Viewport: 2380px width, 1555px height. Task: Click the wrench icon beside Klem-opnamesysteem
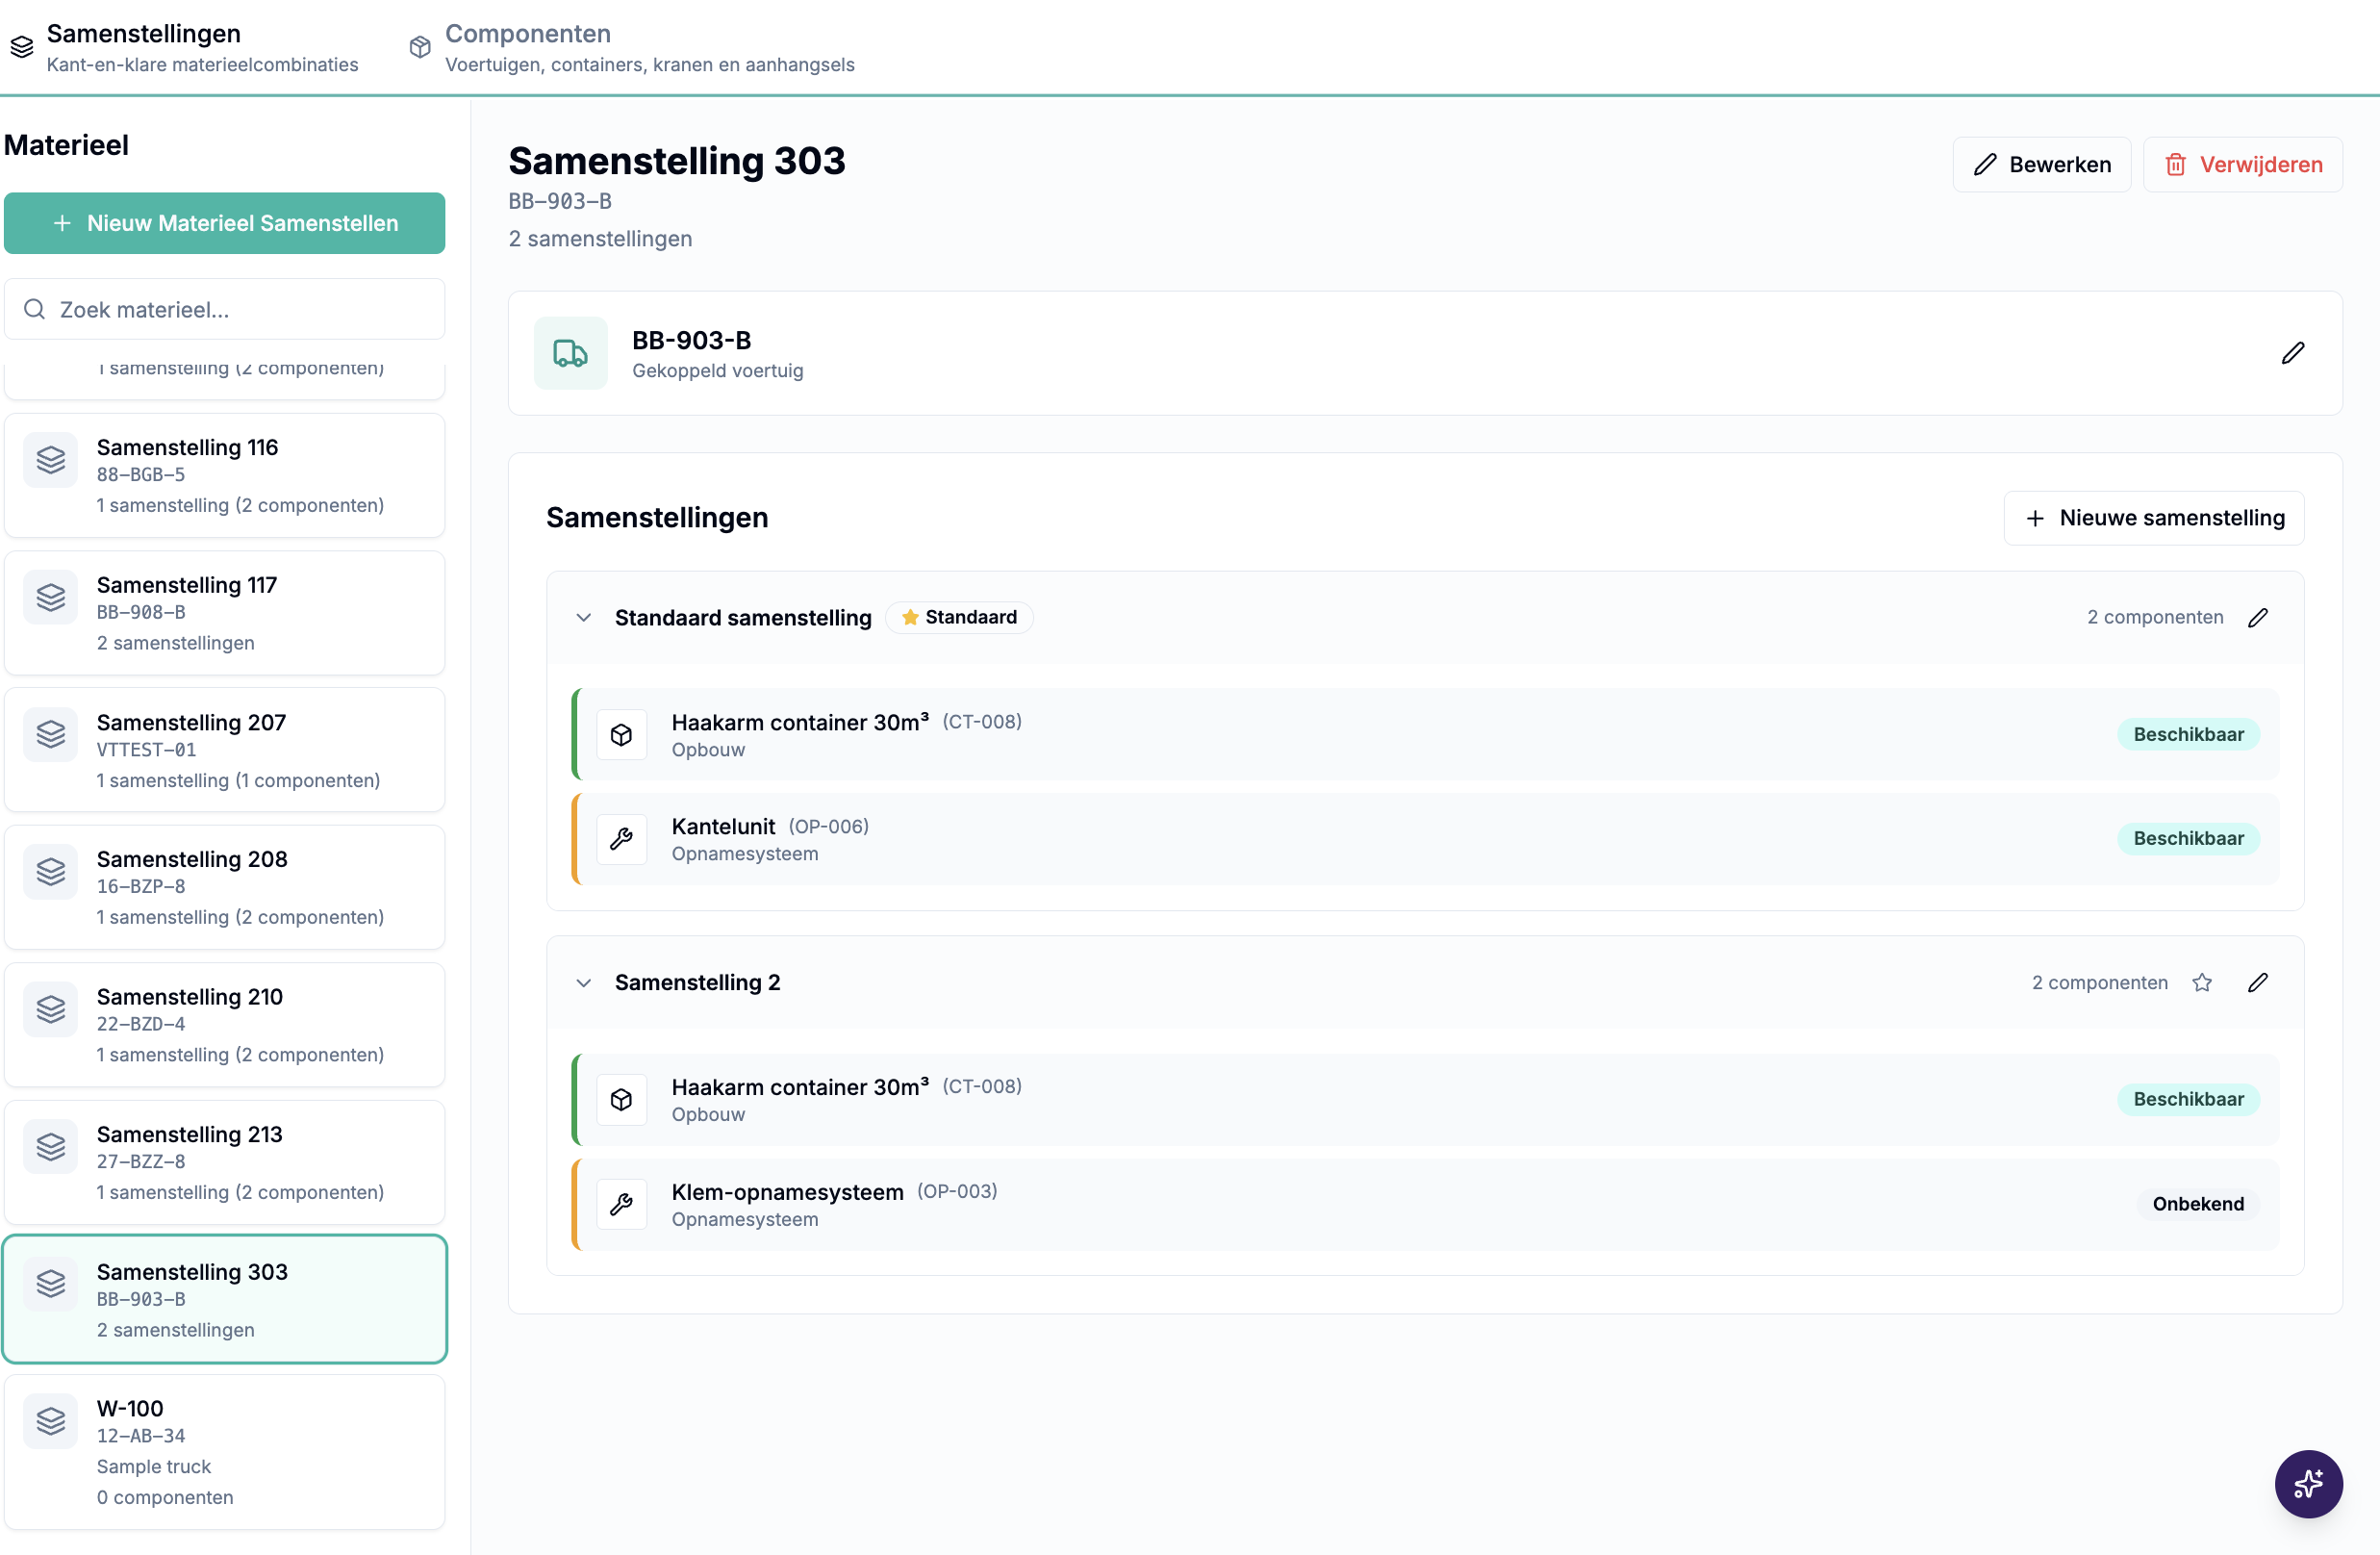point(621,1204)
